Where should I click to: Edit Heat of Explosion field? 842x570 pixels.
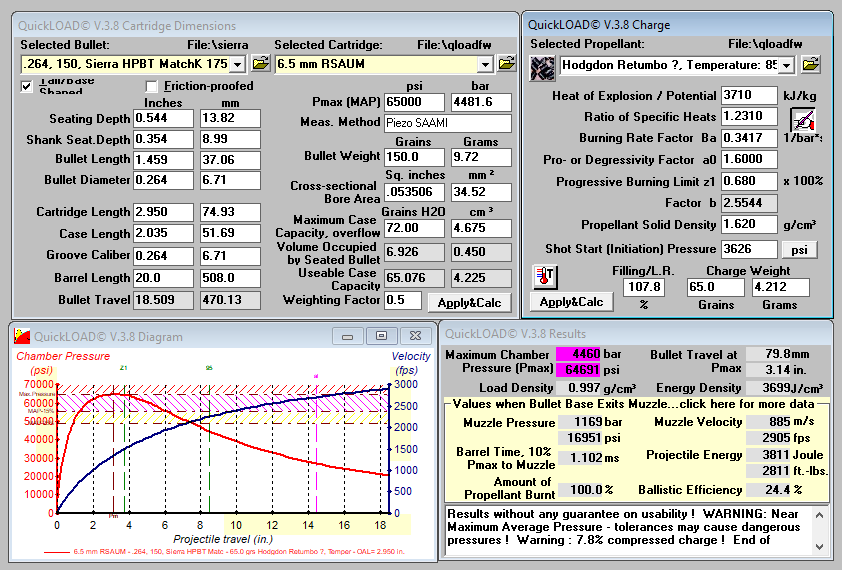749,95
